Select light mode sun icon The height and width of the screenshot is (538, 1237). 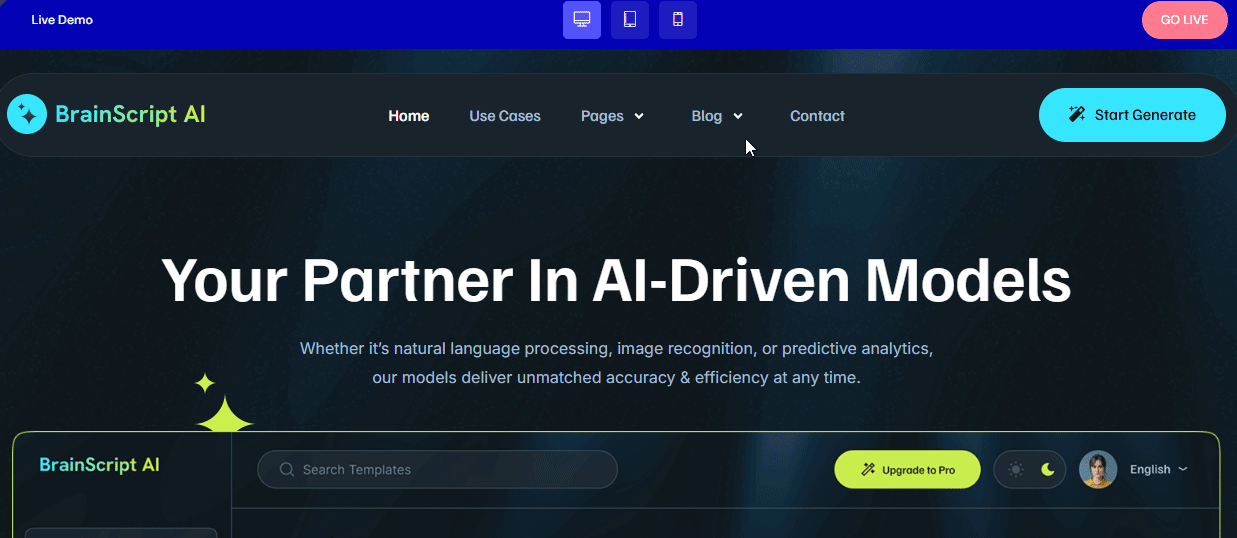[1016, 469]
